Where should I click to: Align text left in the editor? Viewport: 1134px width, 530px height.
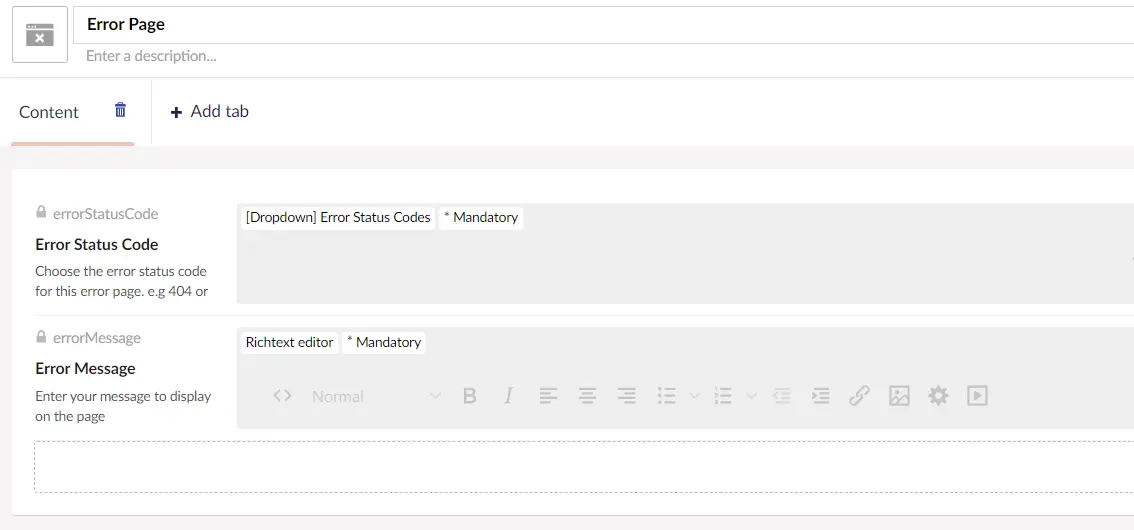point(548,396)
